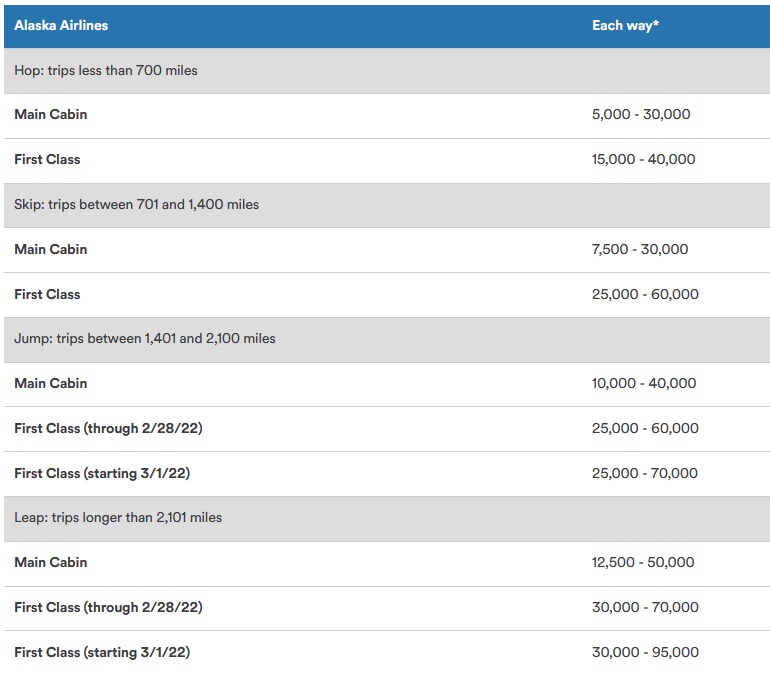The height and width of the screenshot is (675, 770).
Task: Click the Main Cabin label under Hop
Action: tap(51, 115)
